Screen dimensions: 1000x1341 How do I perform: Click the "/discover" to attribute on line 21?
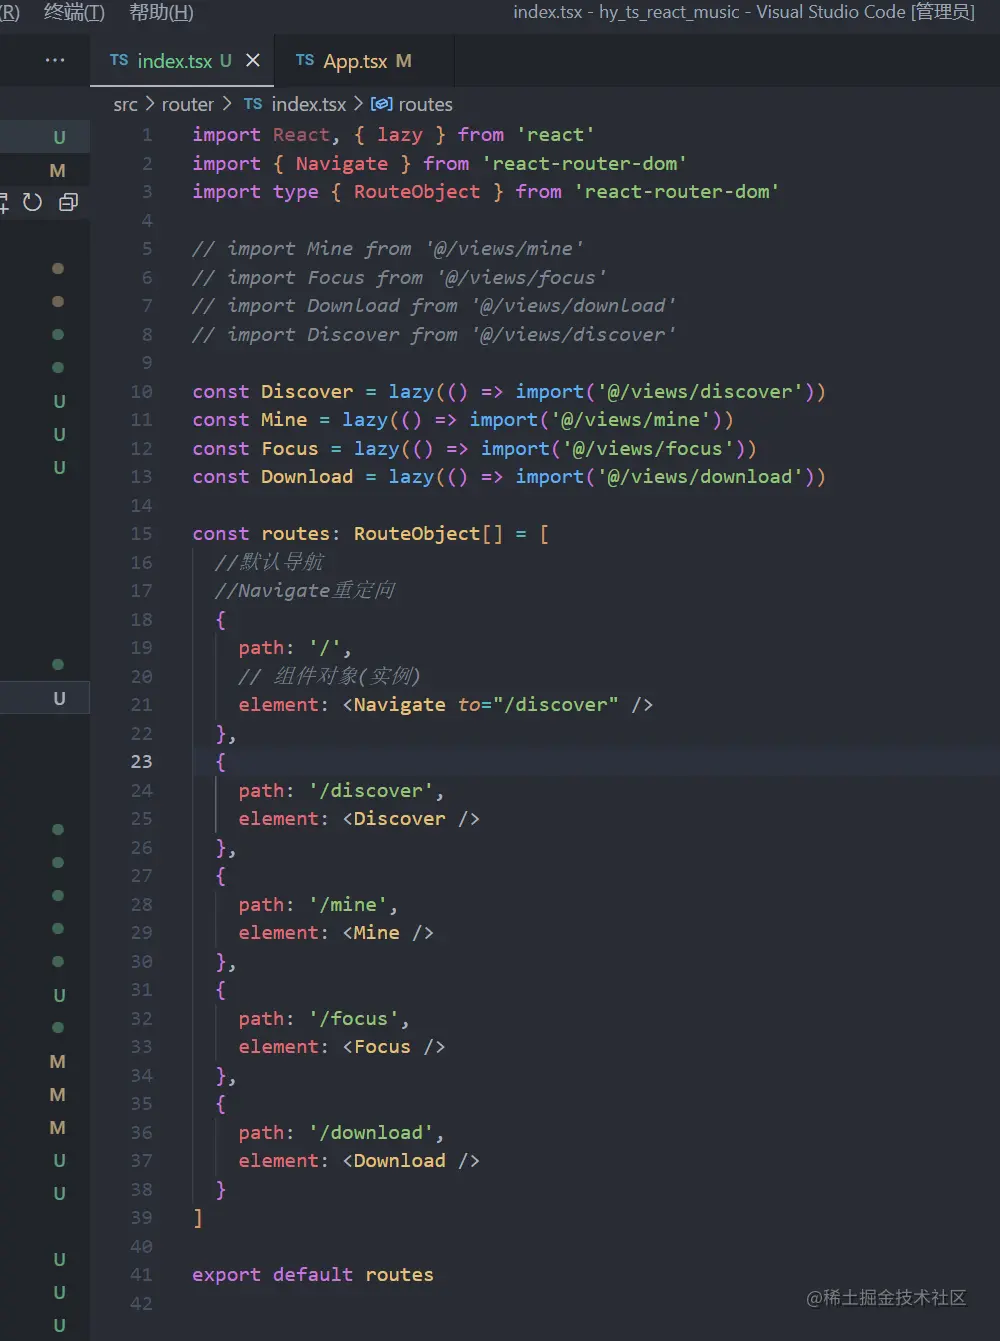[x=555, y=705]
